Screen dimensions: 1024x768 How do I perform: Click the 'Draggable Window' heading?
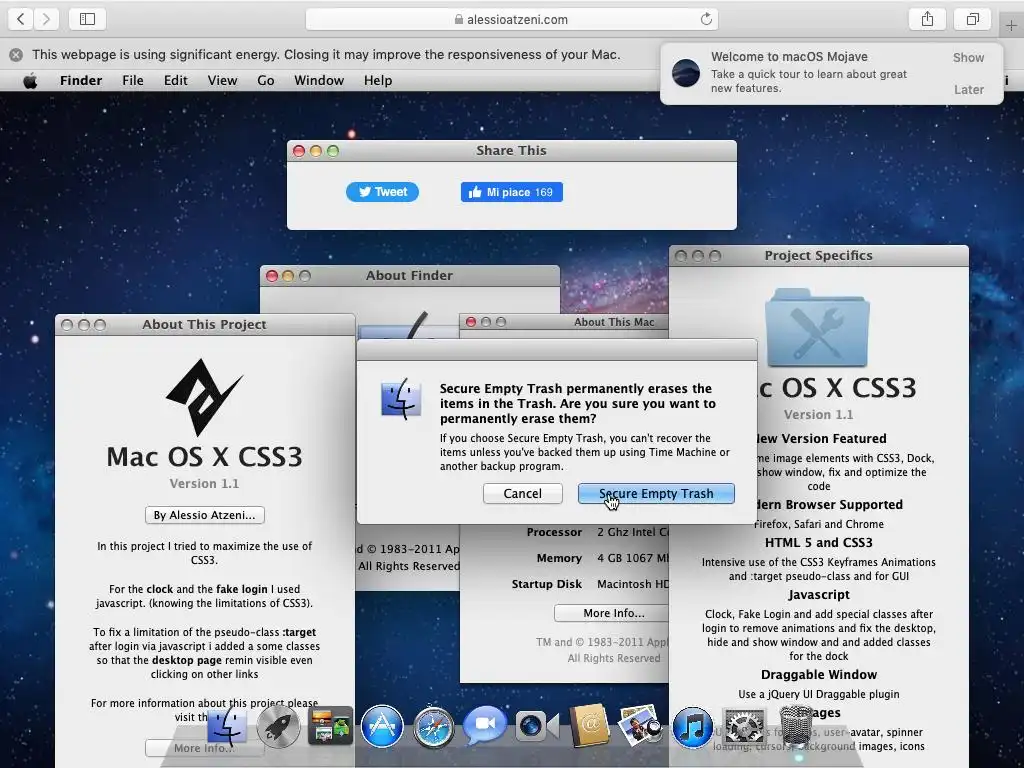[x=819, y=675]
